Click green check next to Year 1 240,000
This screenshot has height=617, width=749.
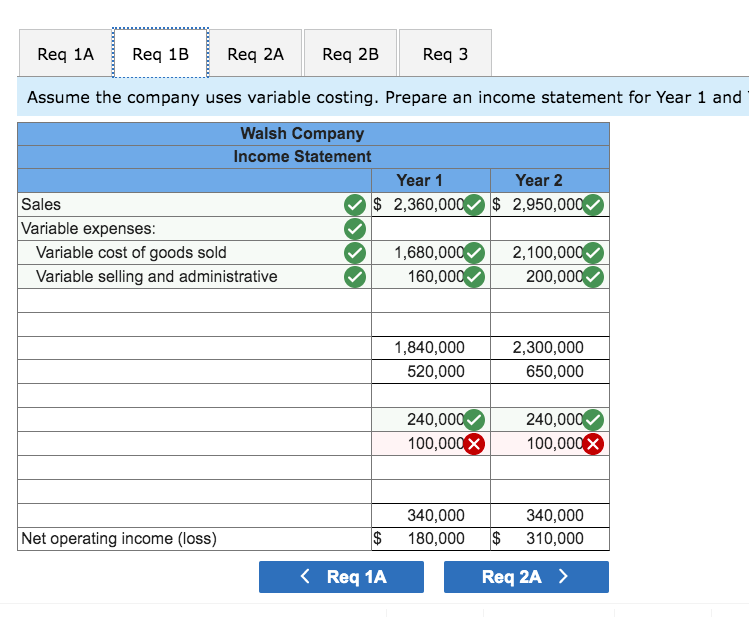click(474, 420)
